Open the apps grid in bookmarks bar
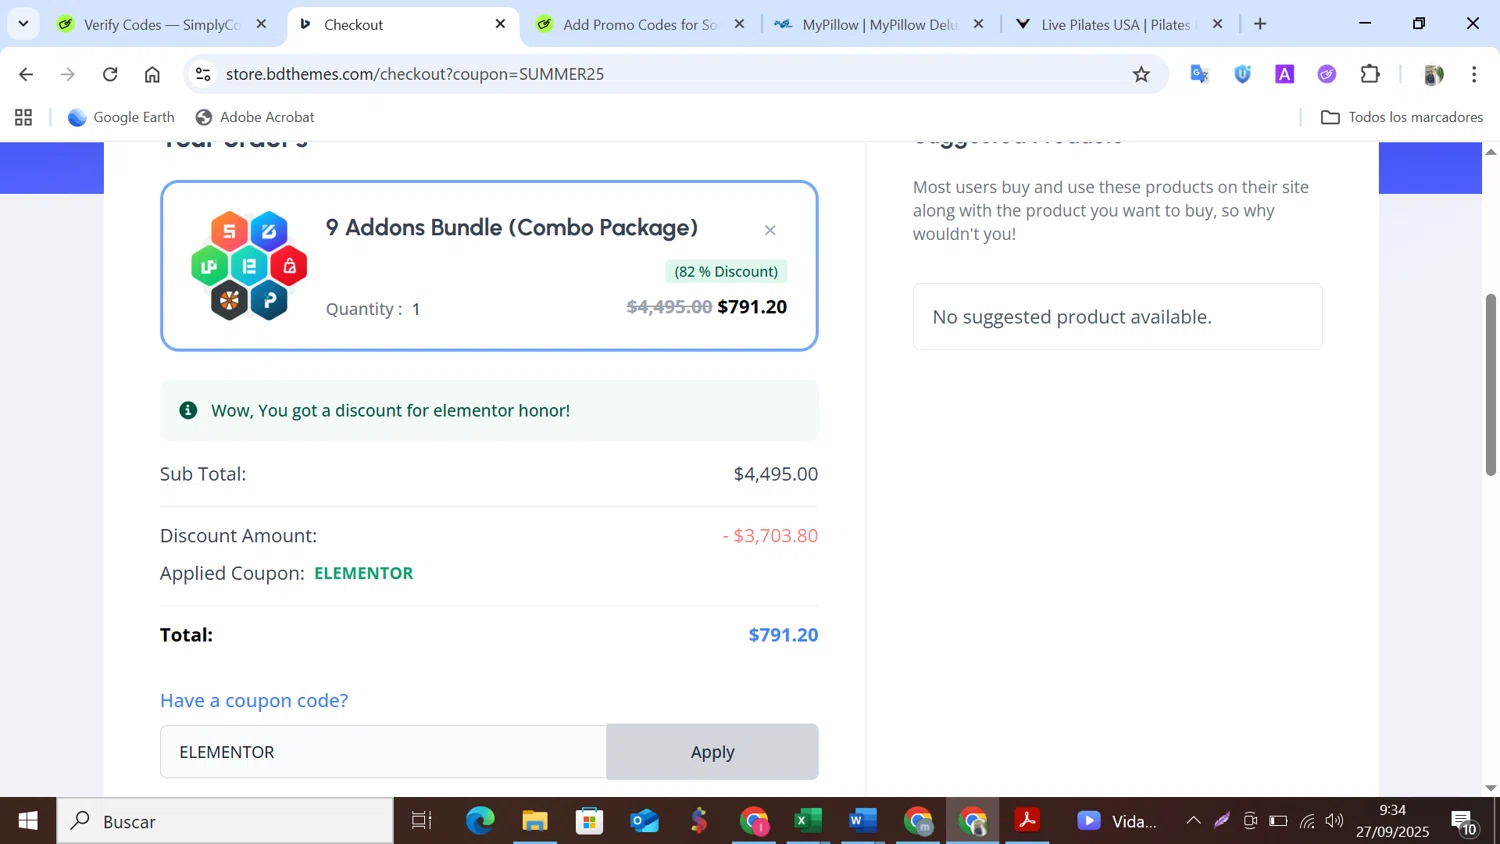 click(x=24, y=118)
